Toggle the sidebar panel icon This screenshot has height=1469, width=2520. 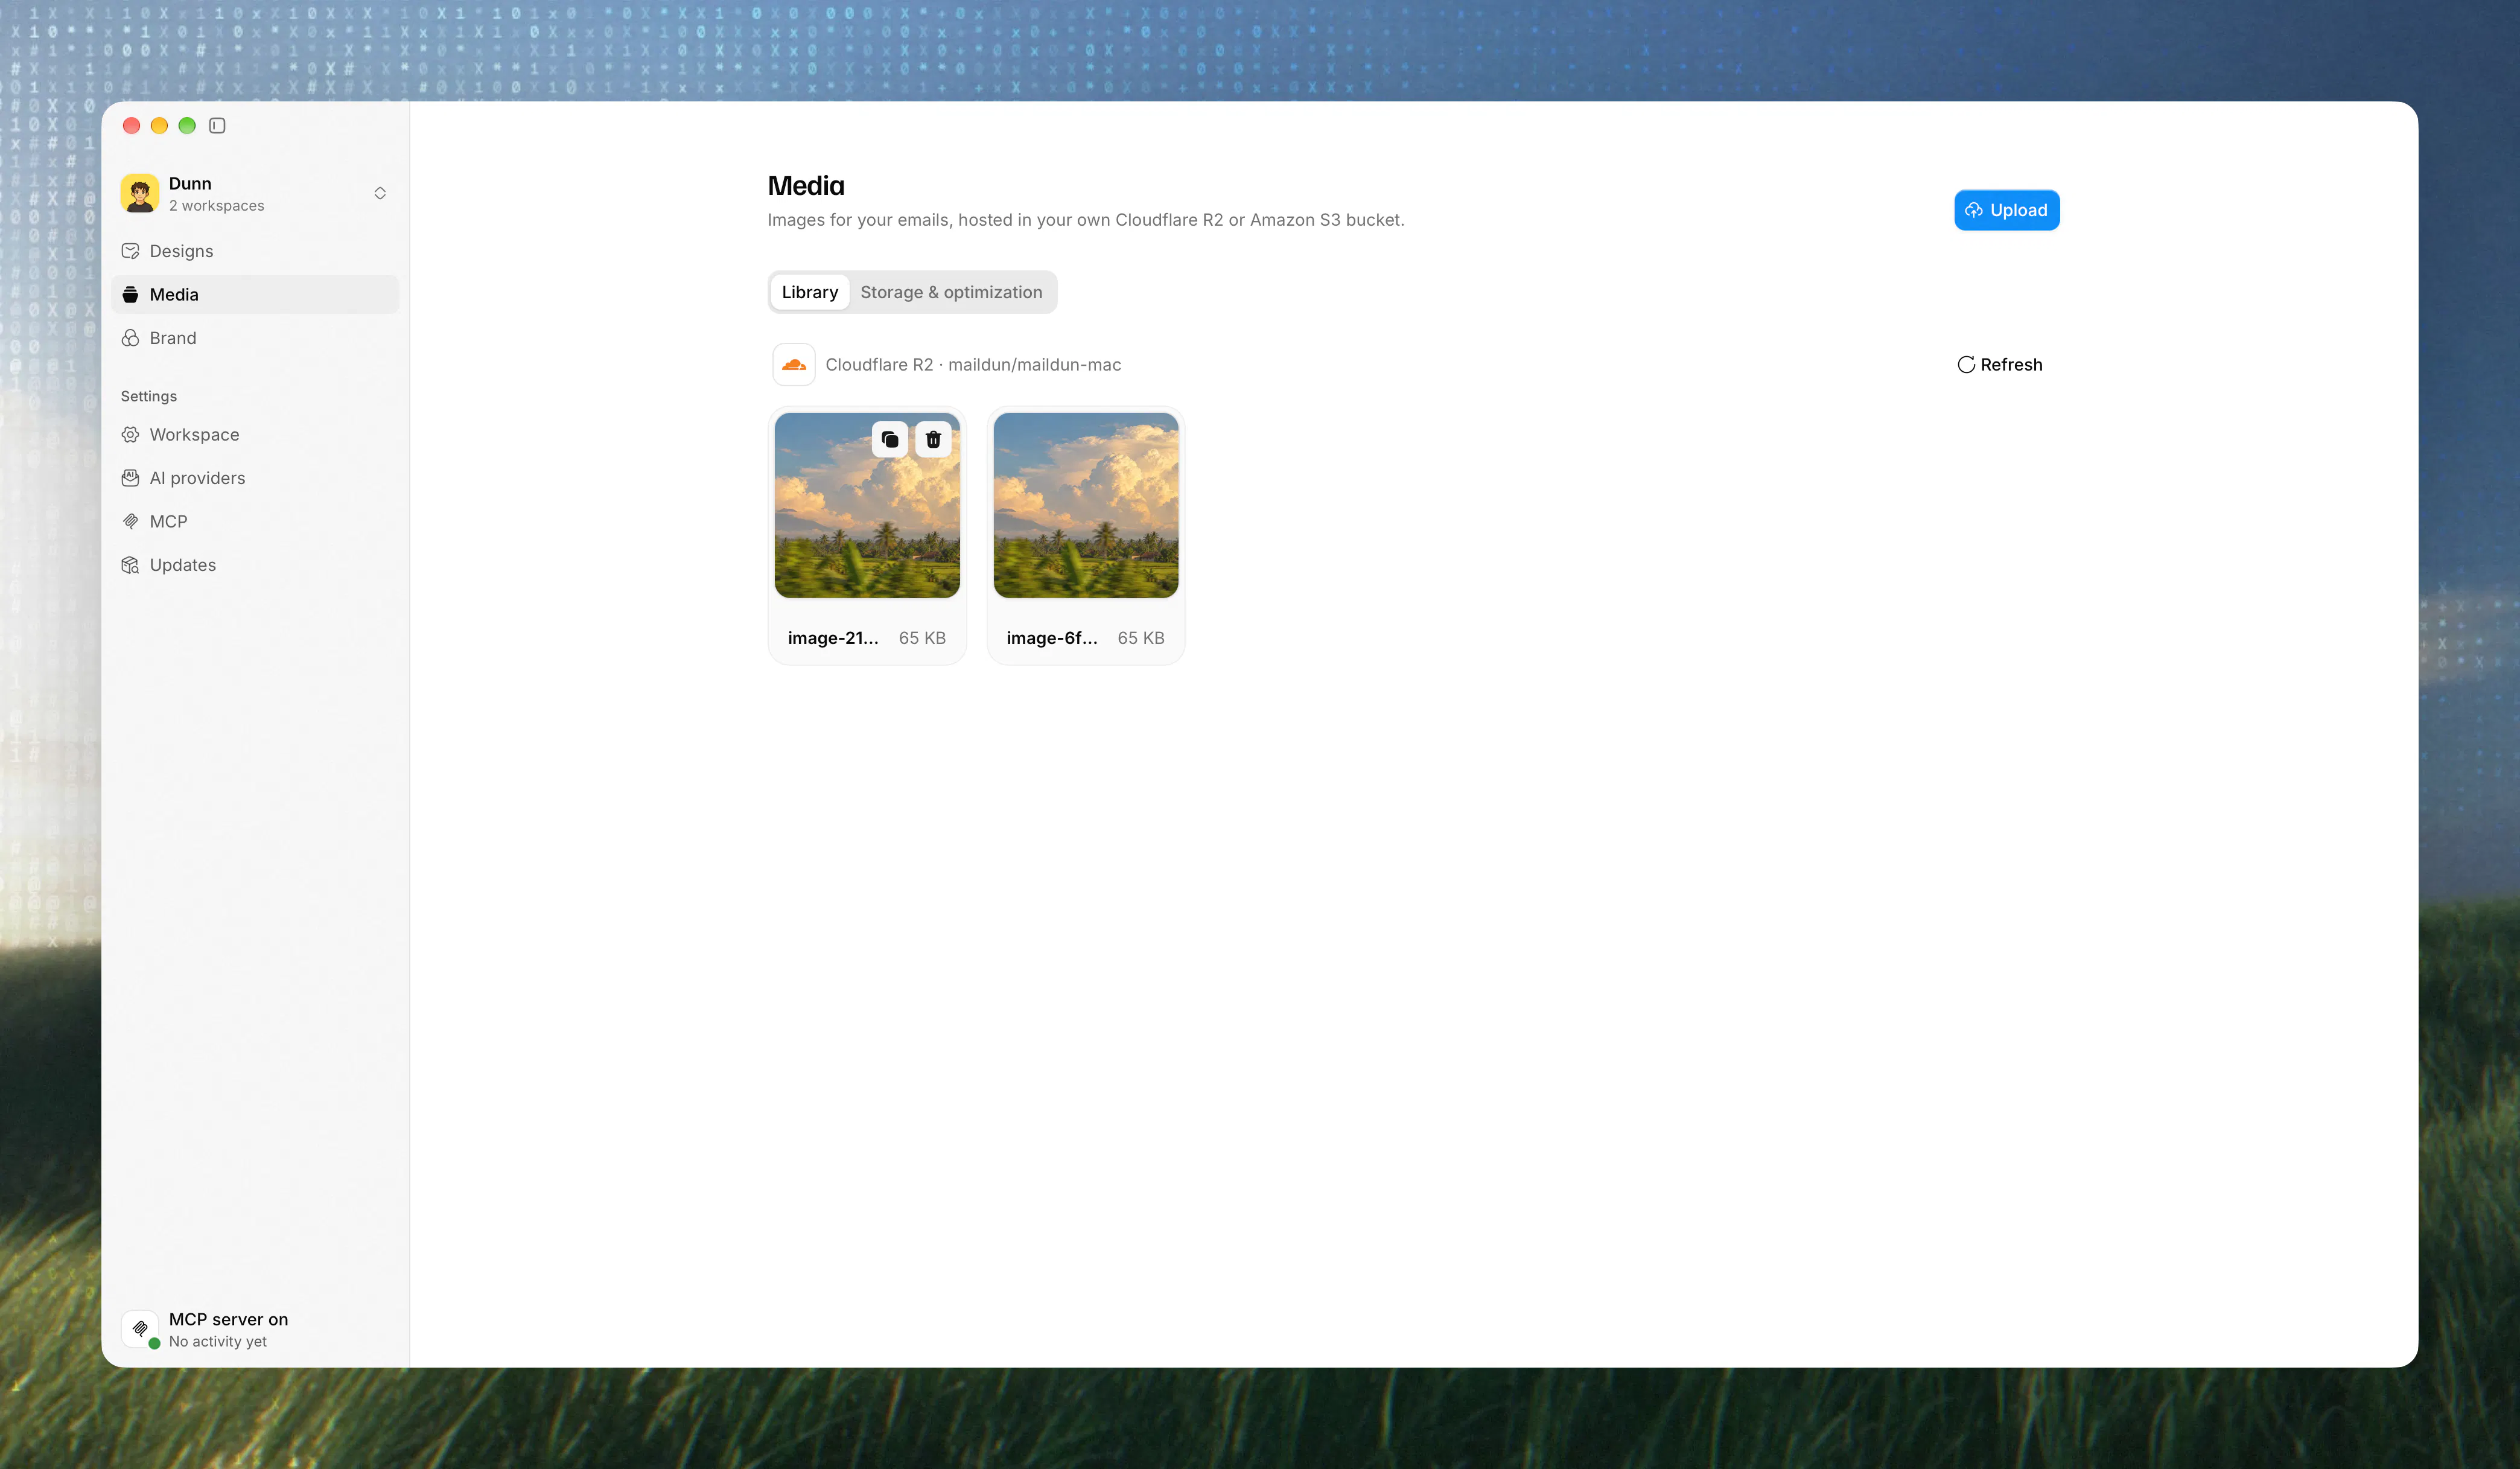click(217, 125)
